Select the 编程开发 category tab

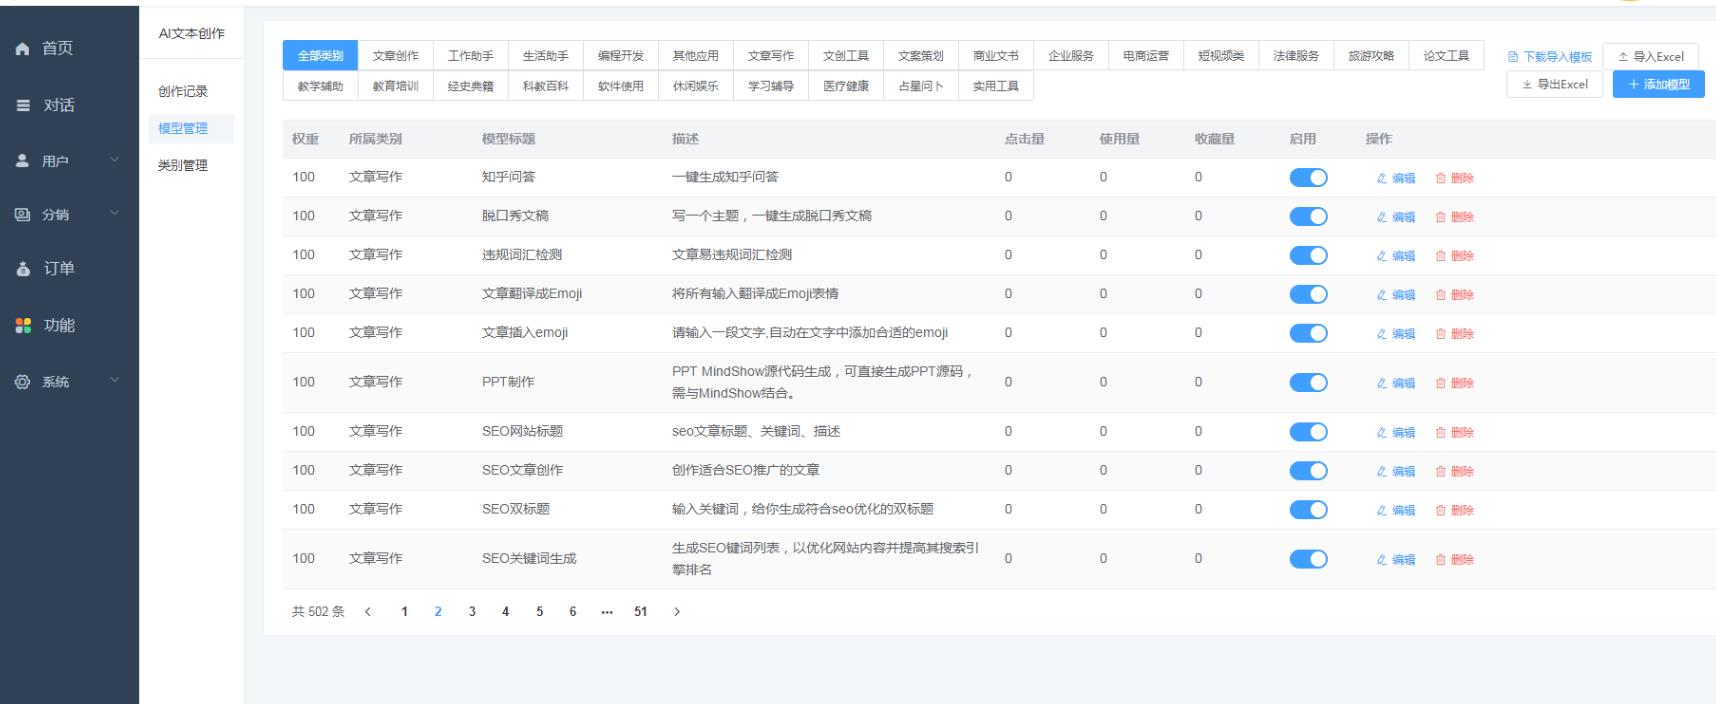(x=620, y=56)
